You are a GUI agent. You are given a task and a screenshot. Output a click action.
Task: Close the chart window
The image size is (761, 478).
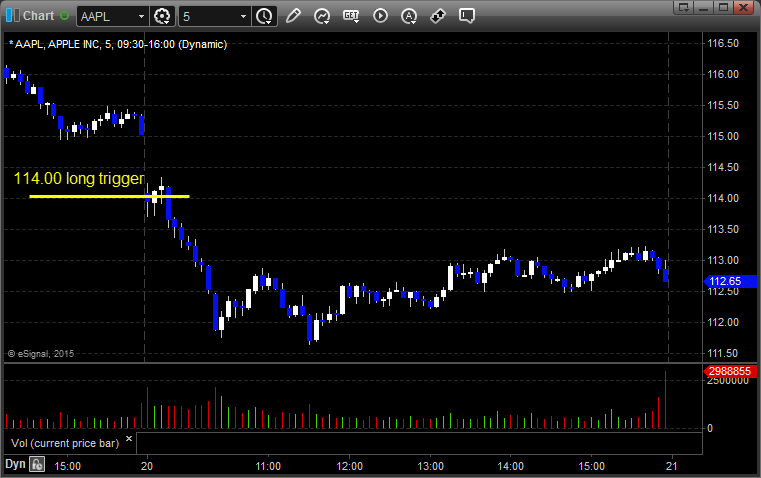[x=743, y=7]
